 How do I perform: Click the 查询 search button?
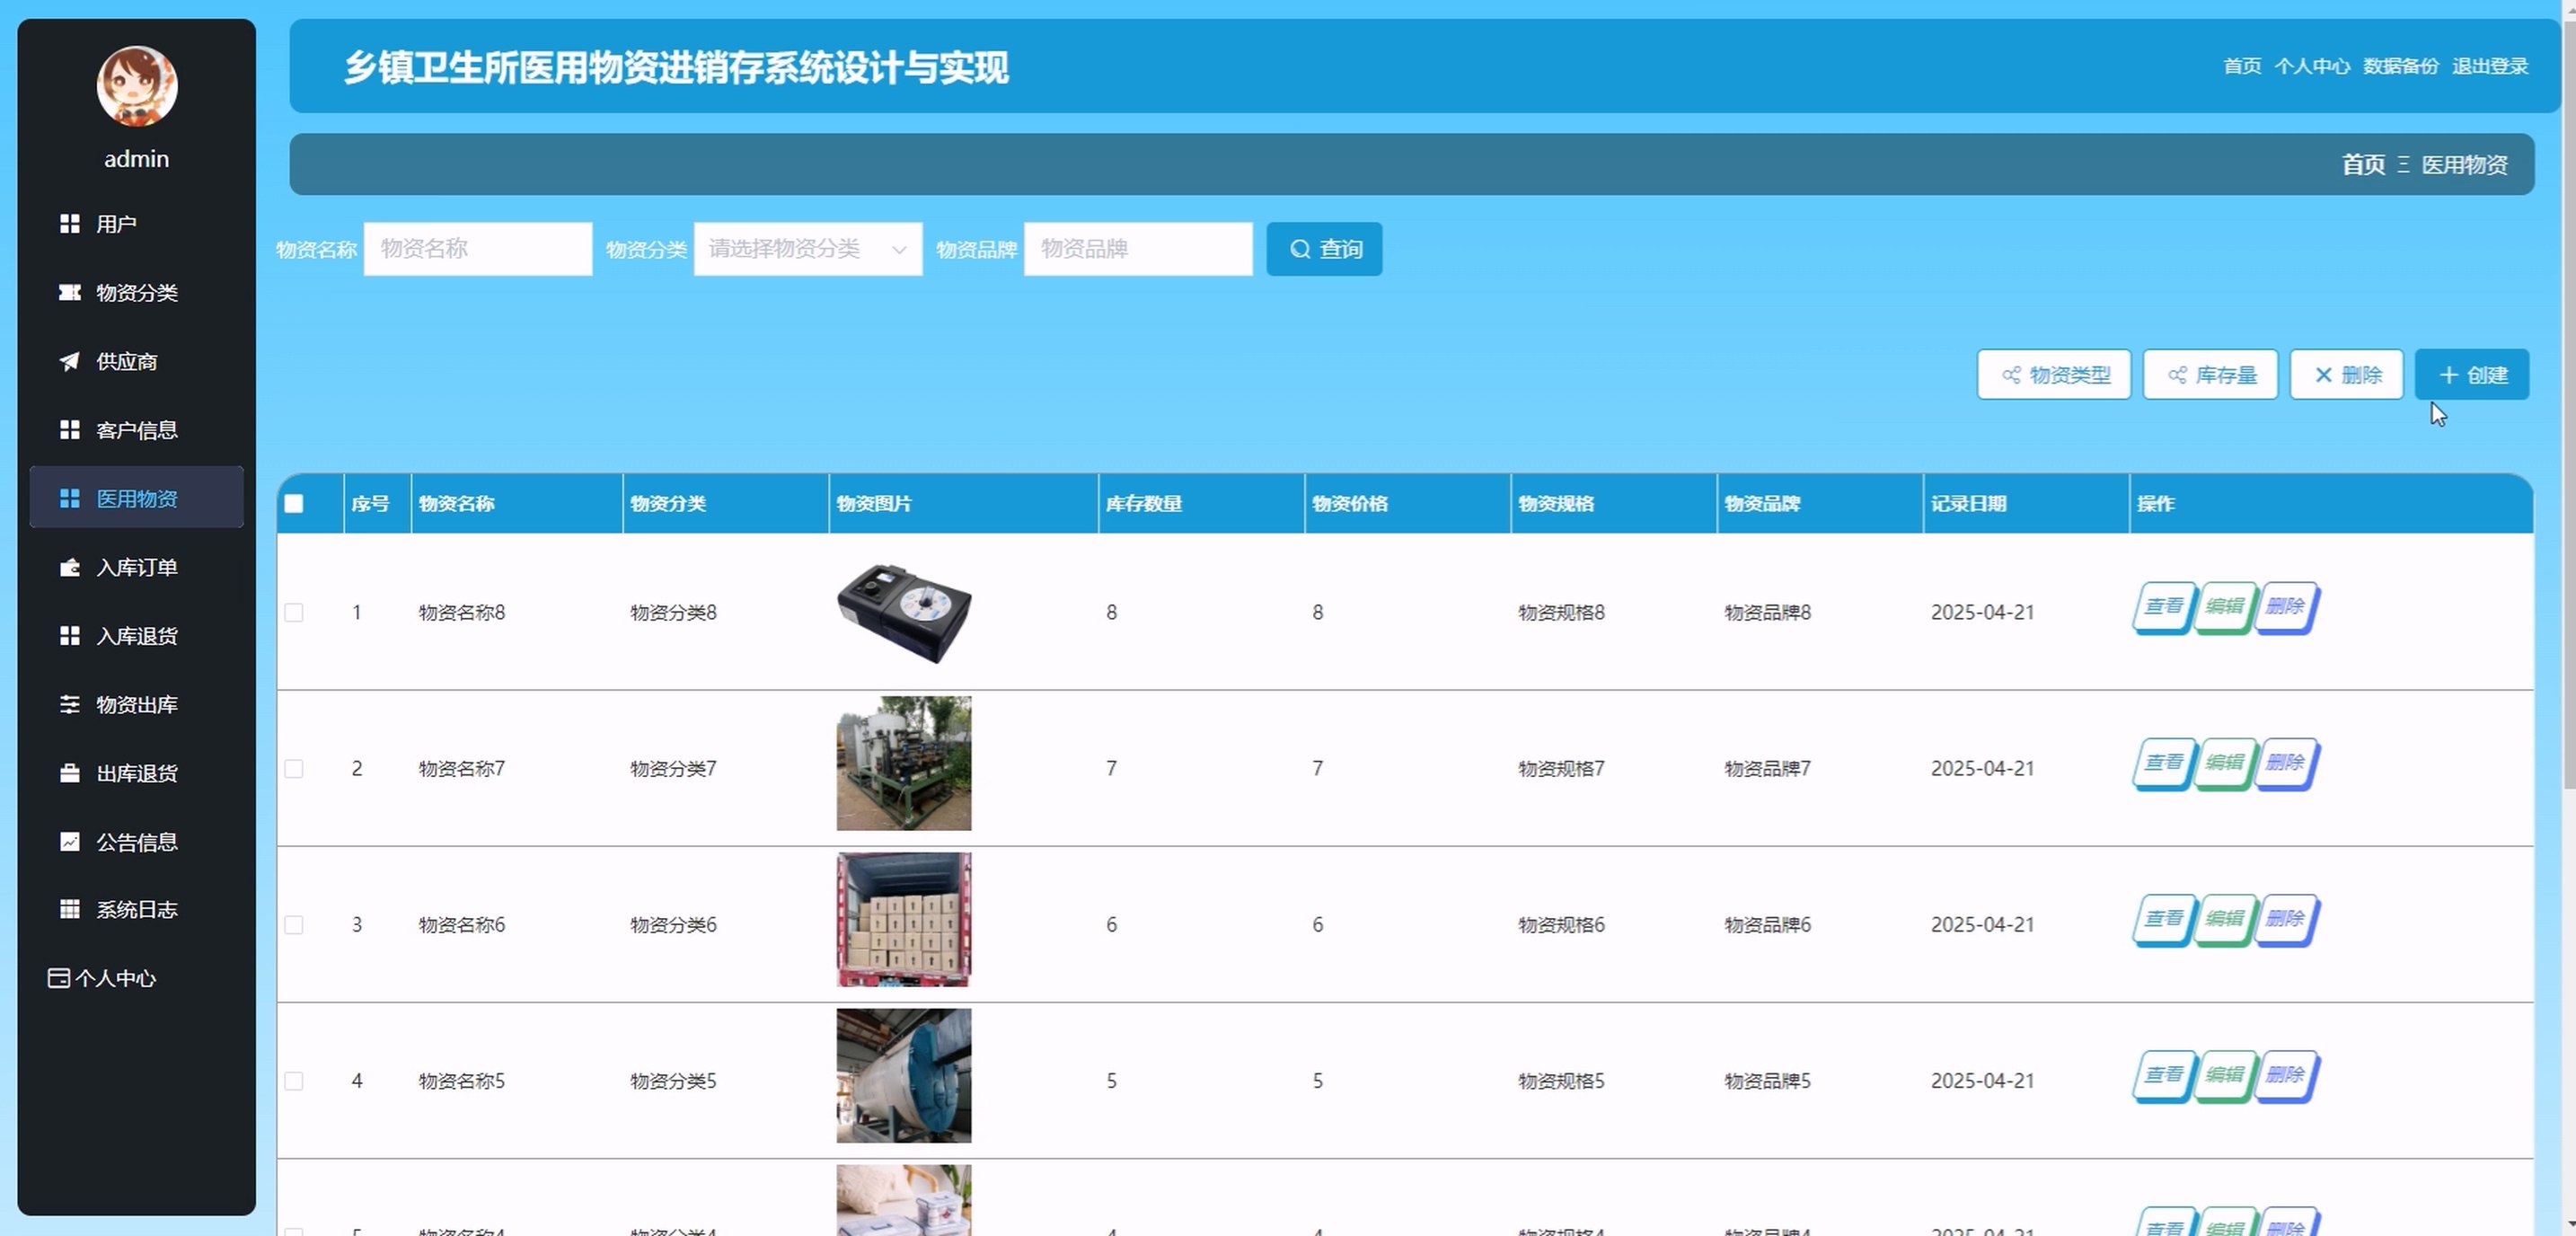[x=1324, y=249]
